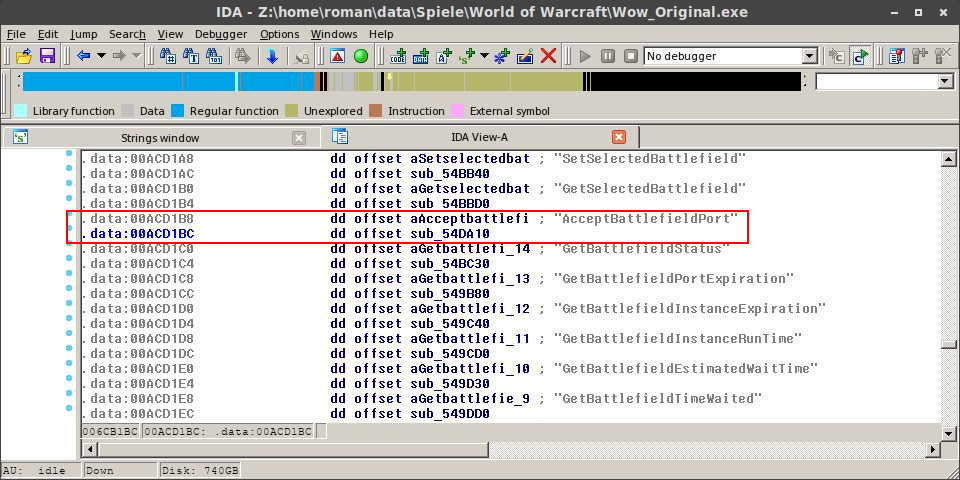This screenshot has width=960, height=480.
Task: Open the Windows menu
Action: coord(334,34)
